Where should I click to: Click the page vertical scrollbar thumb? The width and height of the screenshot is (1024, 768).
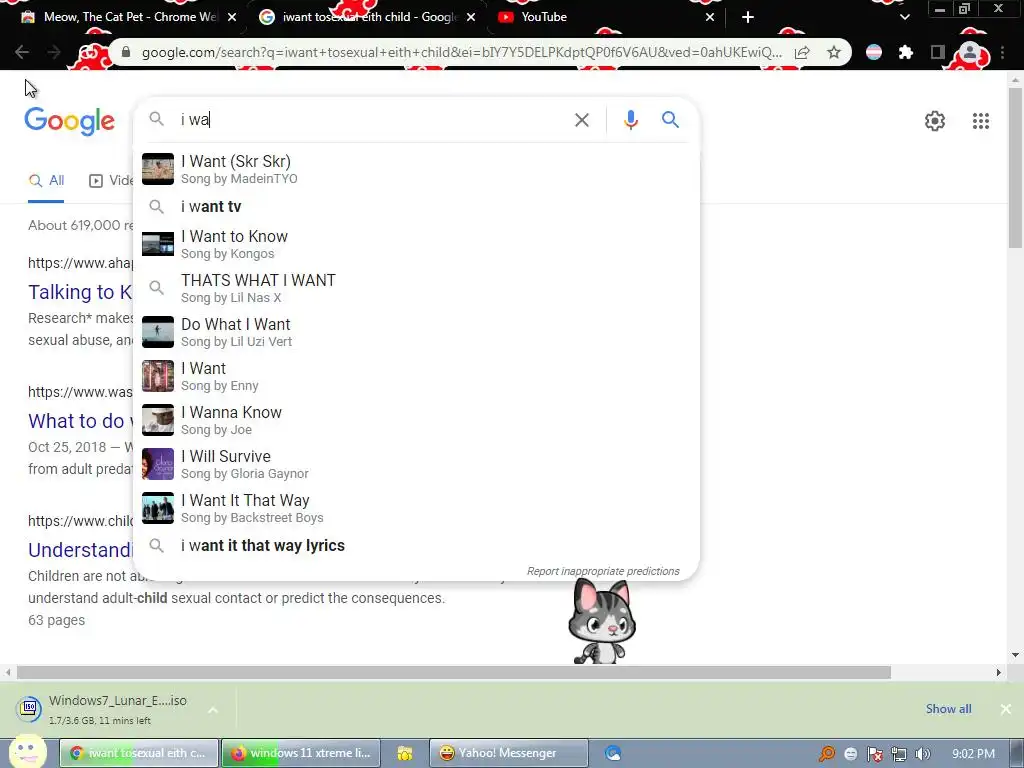[1015, 167]
